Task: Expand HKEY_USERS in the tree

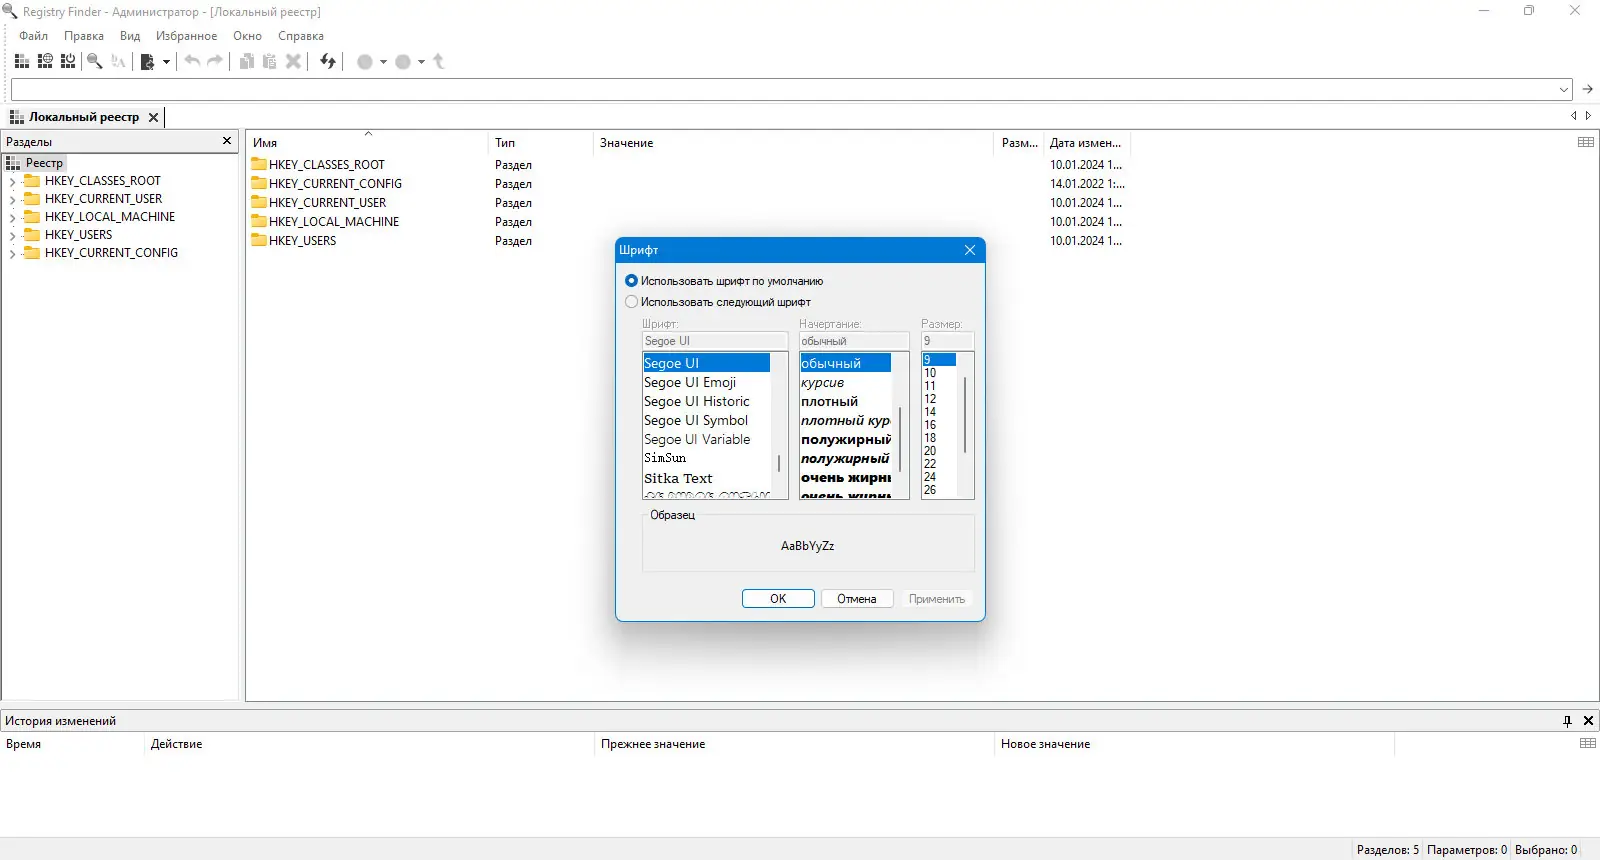Action: pyautogui.click(x=12, y=236)
